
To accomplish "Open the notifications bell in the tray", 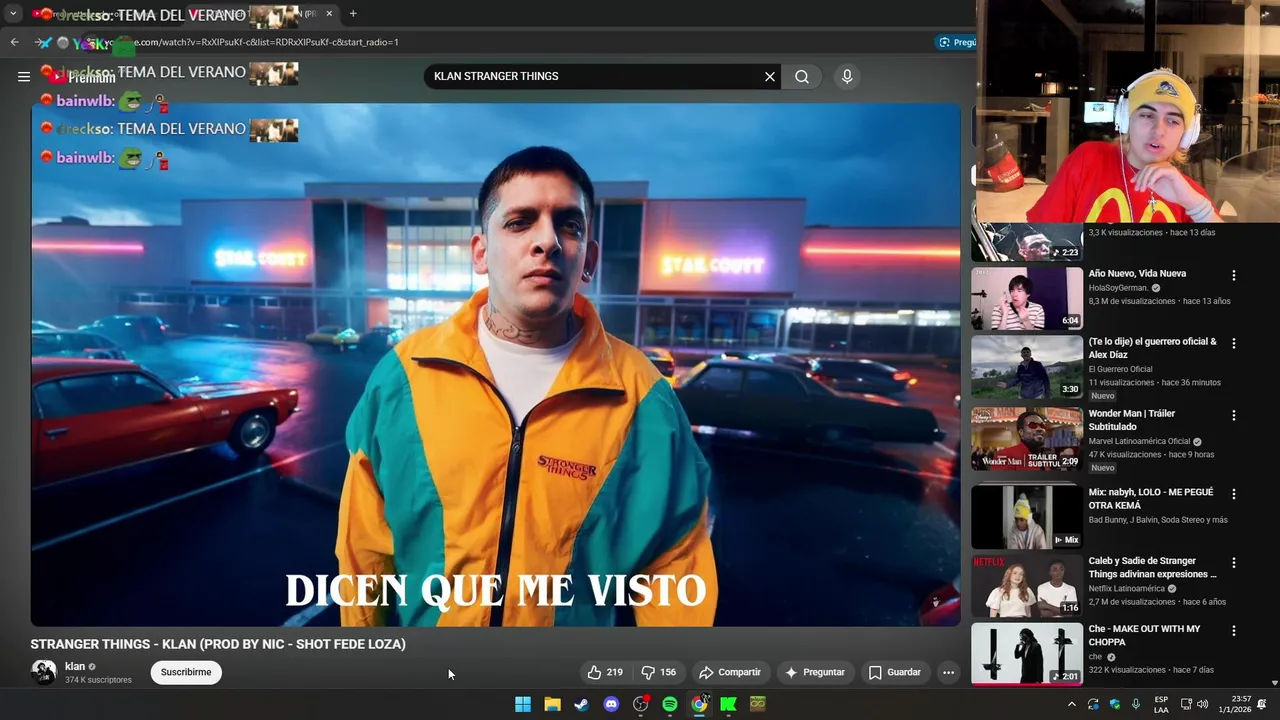I will pos(1262,704).
